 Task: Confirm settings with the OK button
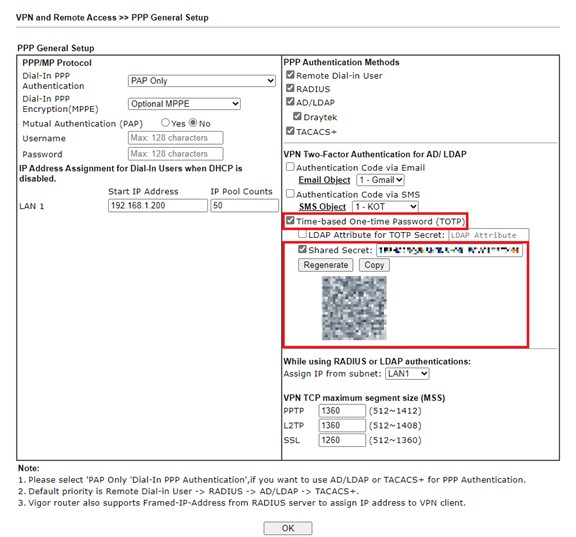click(x=288, y=528)
